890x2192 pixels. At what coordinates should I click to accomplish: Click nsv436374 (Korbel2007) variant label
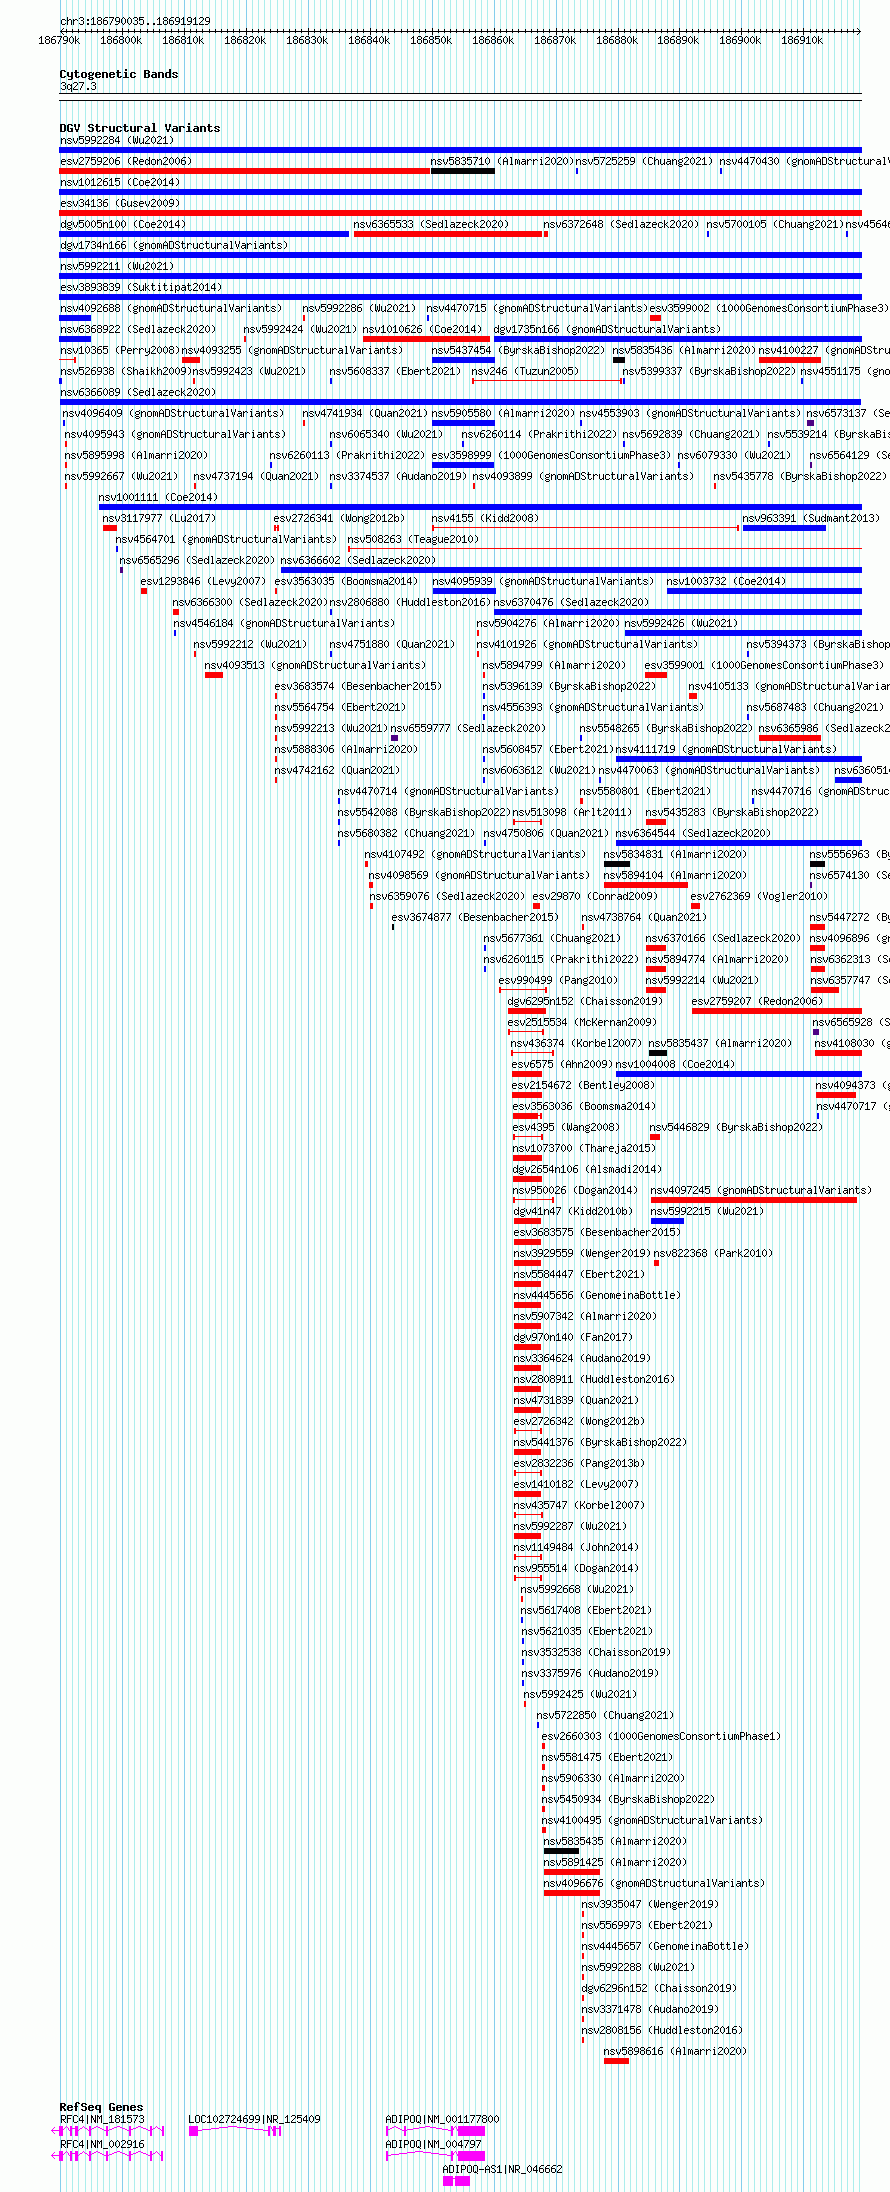576,1043
